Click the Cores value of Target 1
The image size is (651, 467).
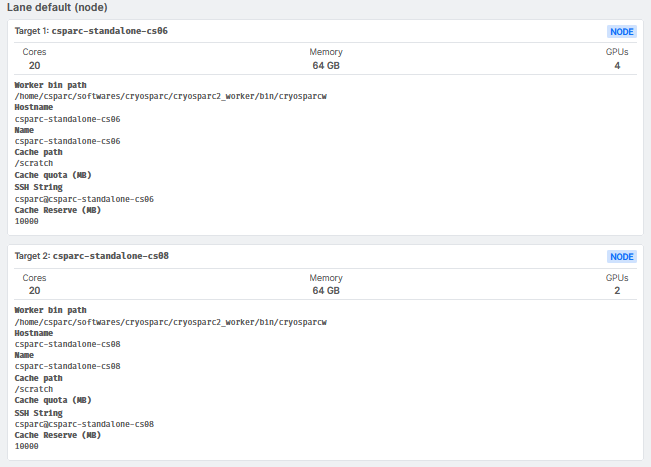tap(35, 66)
